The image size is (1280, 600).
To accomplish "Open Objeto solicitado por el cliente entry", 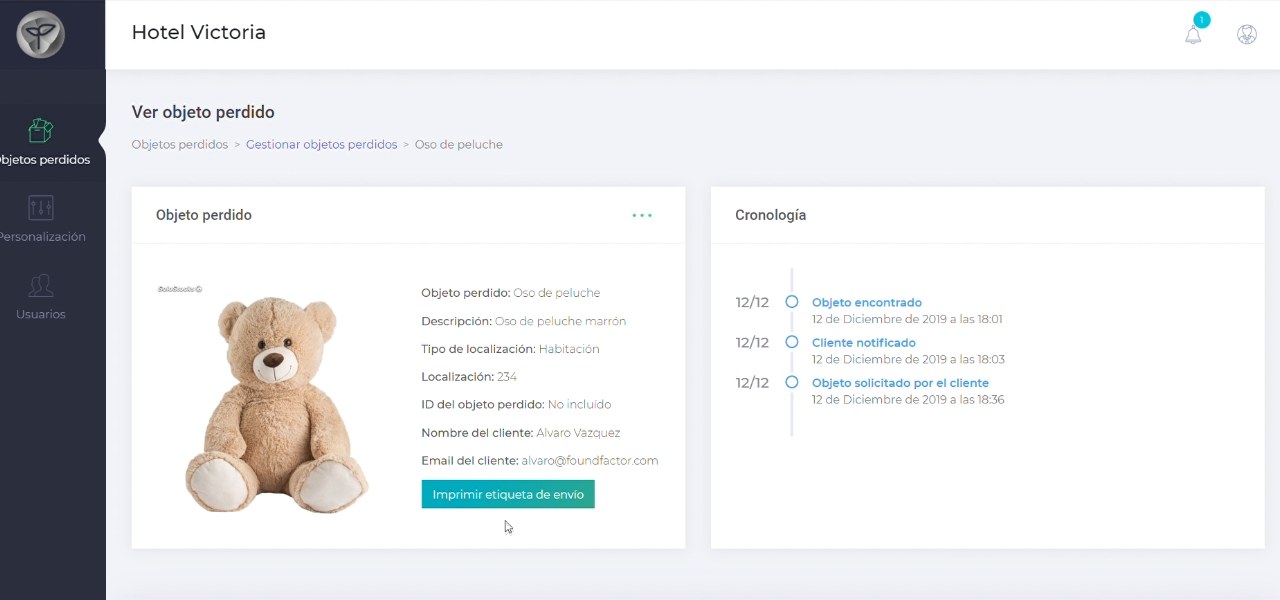I will tap(900, 383).
